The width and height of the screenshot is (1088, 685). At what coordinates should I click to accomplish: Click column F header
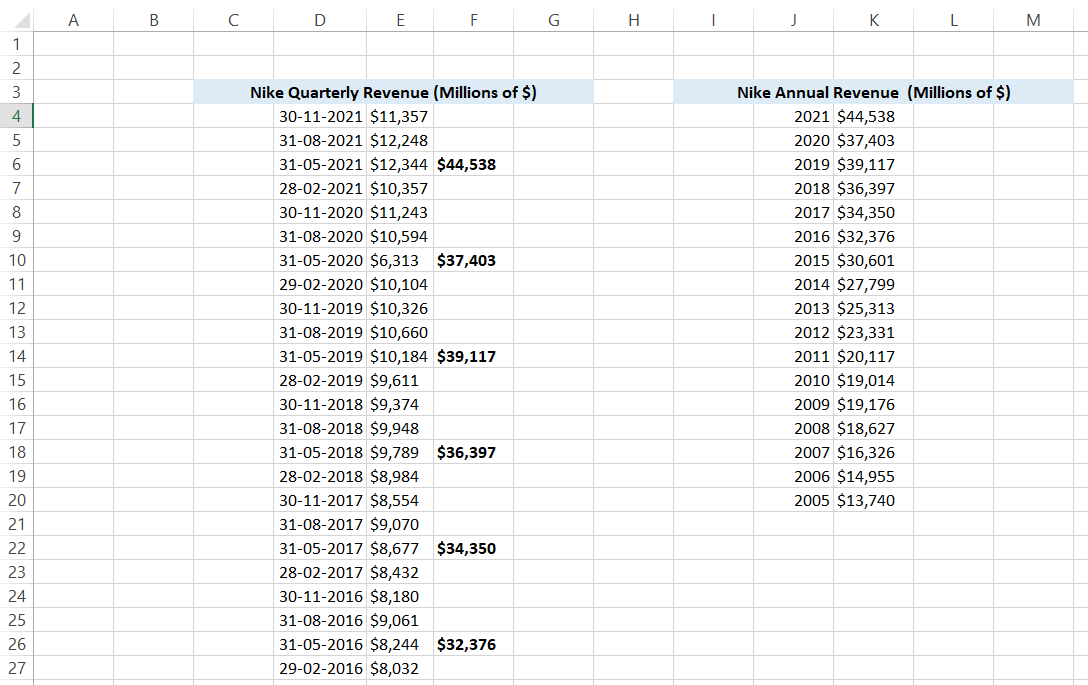(x=473, y=20)
